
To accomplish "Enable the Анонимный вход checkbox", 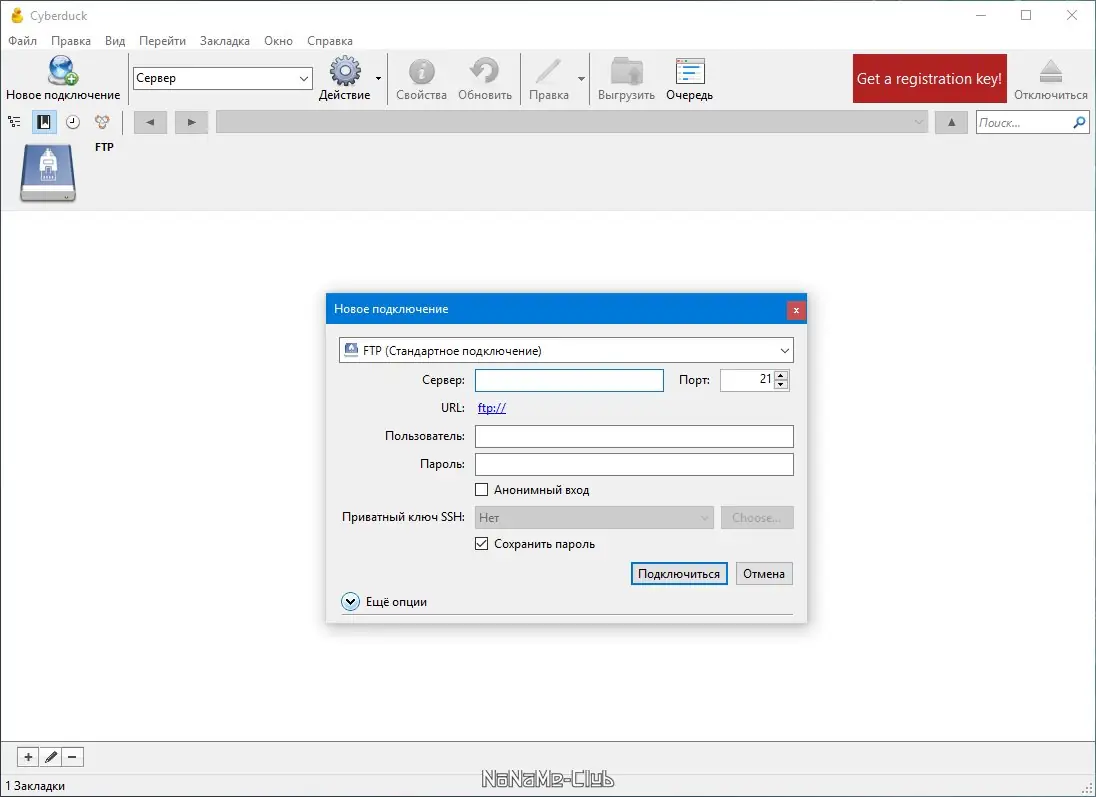I will tap(482, 489).
